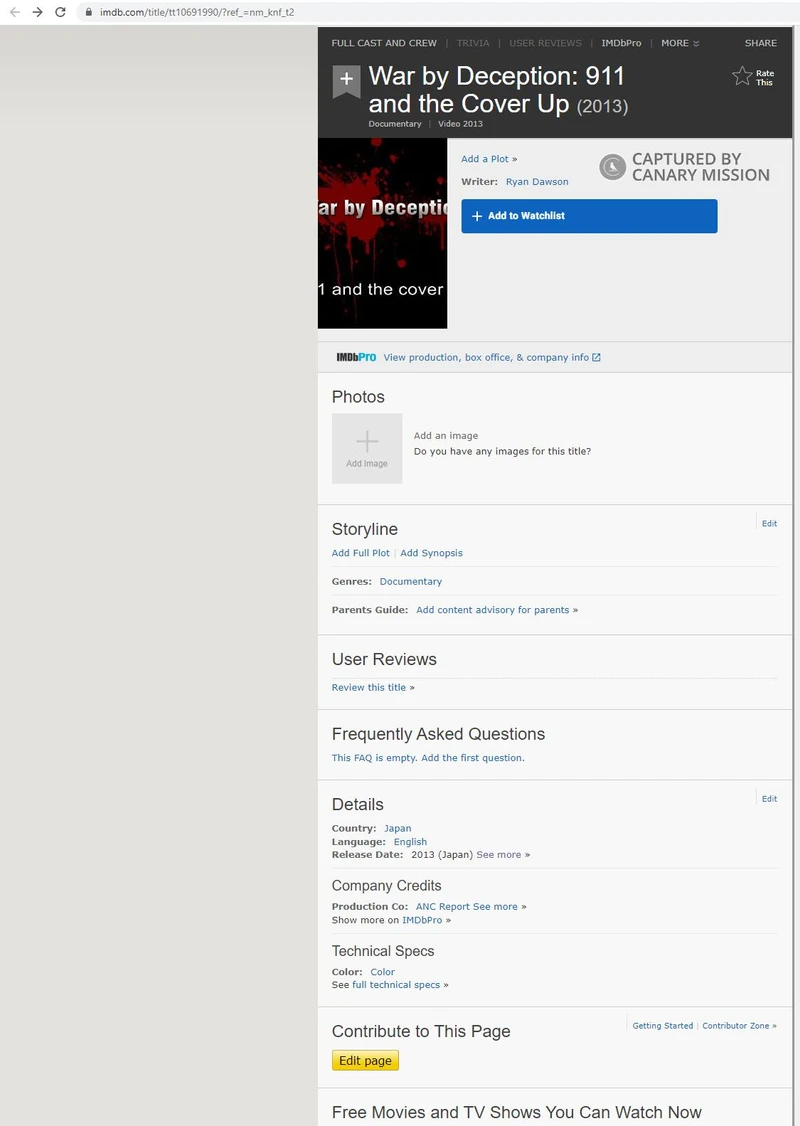Viewport: 800px width, 1126px height.
Task: Open USER REVIEWS in the top bar
Action: point(546,43)
